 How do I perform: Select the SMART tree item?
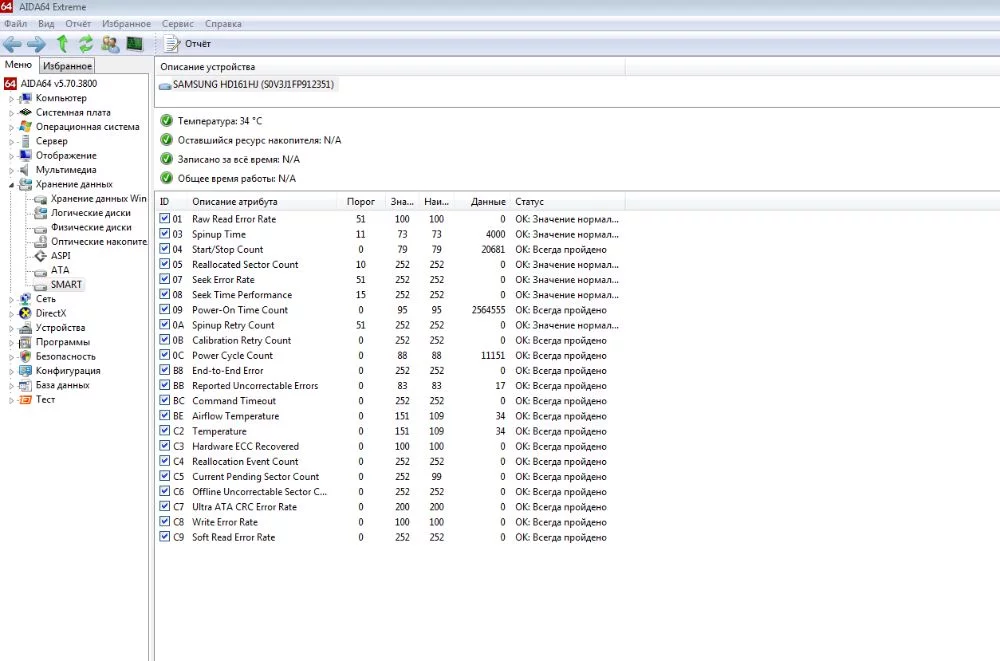coord(66,285)
